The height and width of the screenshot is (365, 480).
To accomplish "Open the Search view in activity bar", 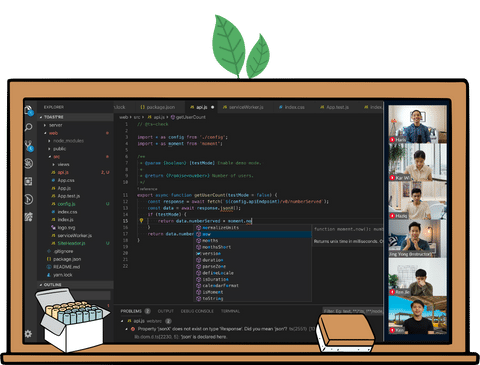I will tap(29, 127).
